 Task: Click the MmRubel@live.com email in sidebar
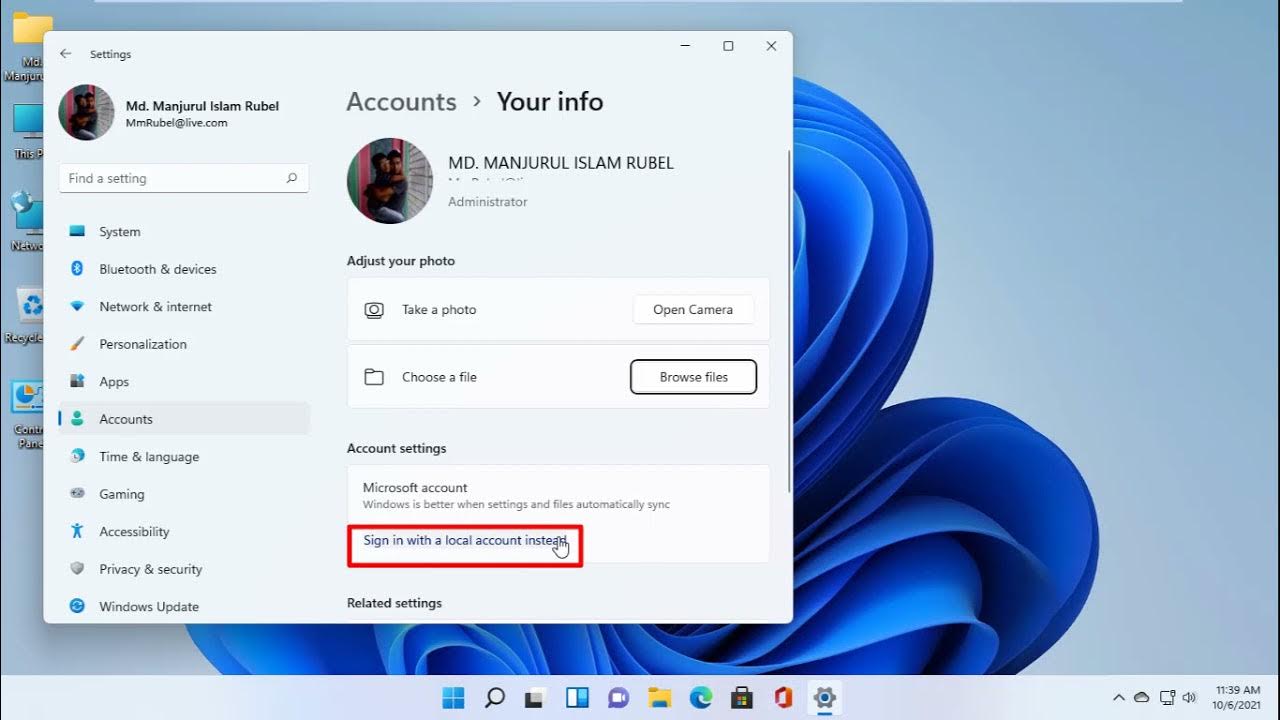point(176,123)
